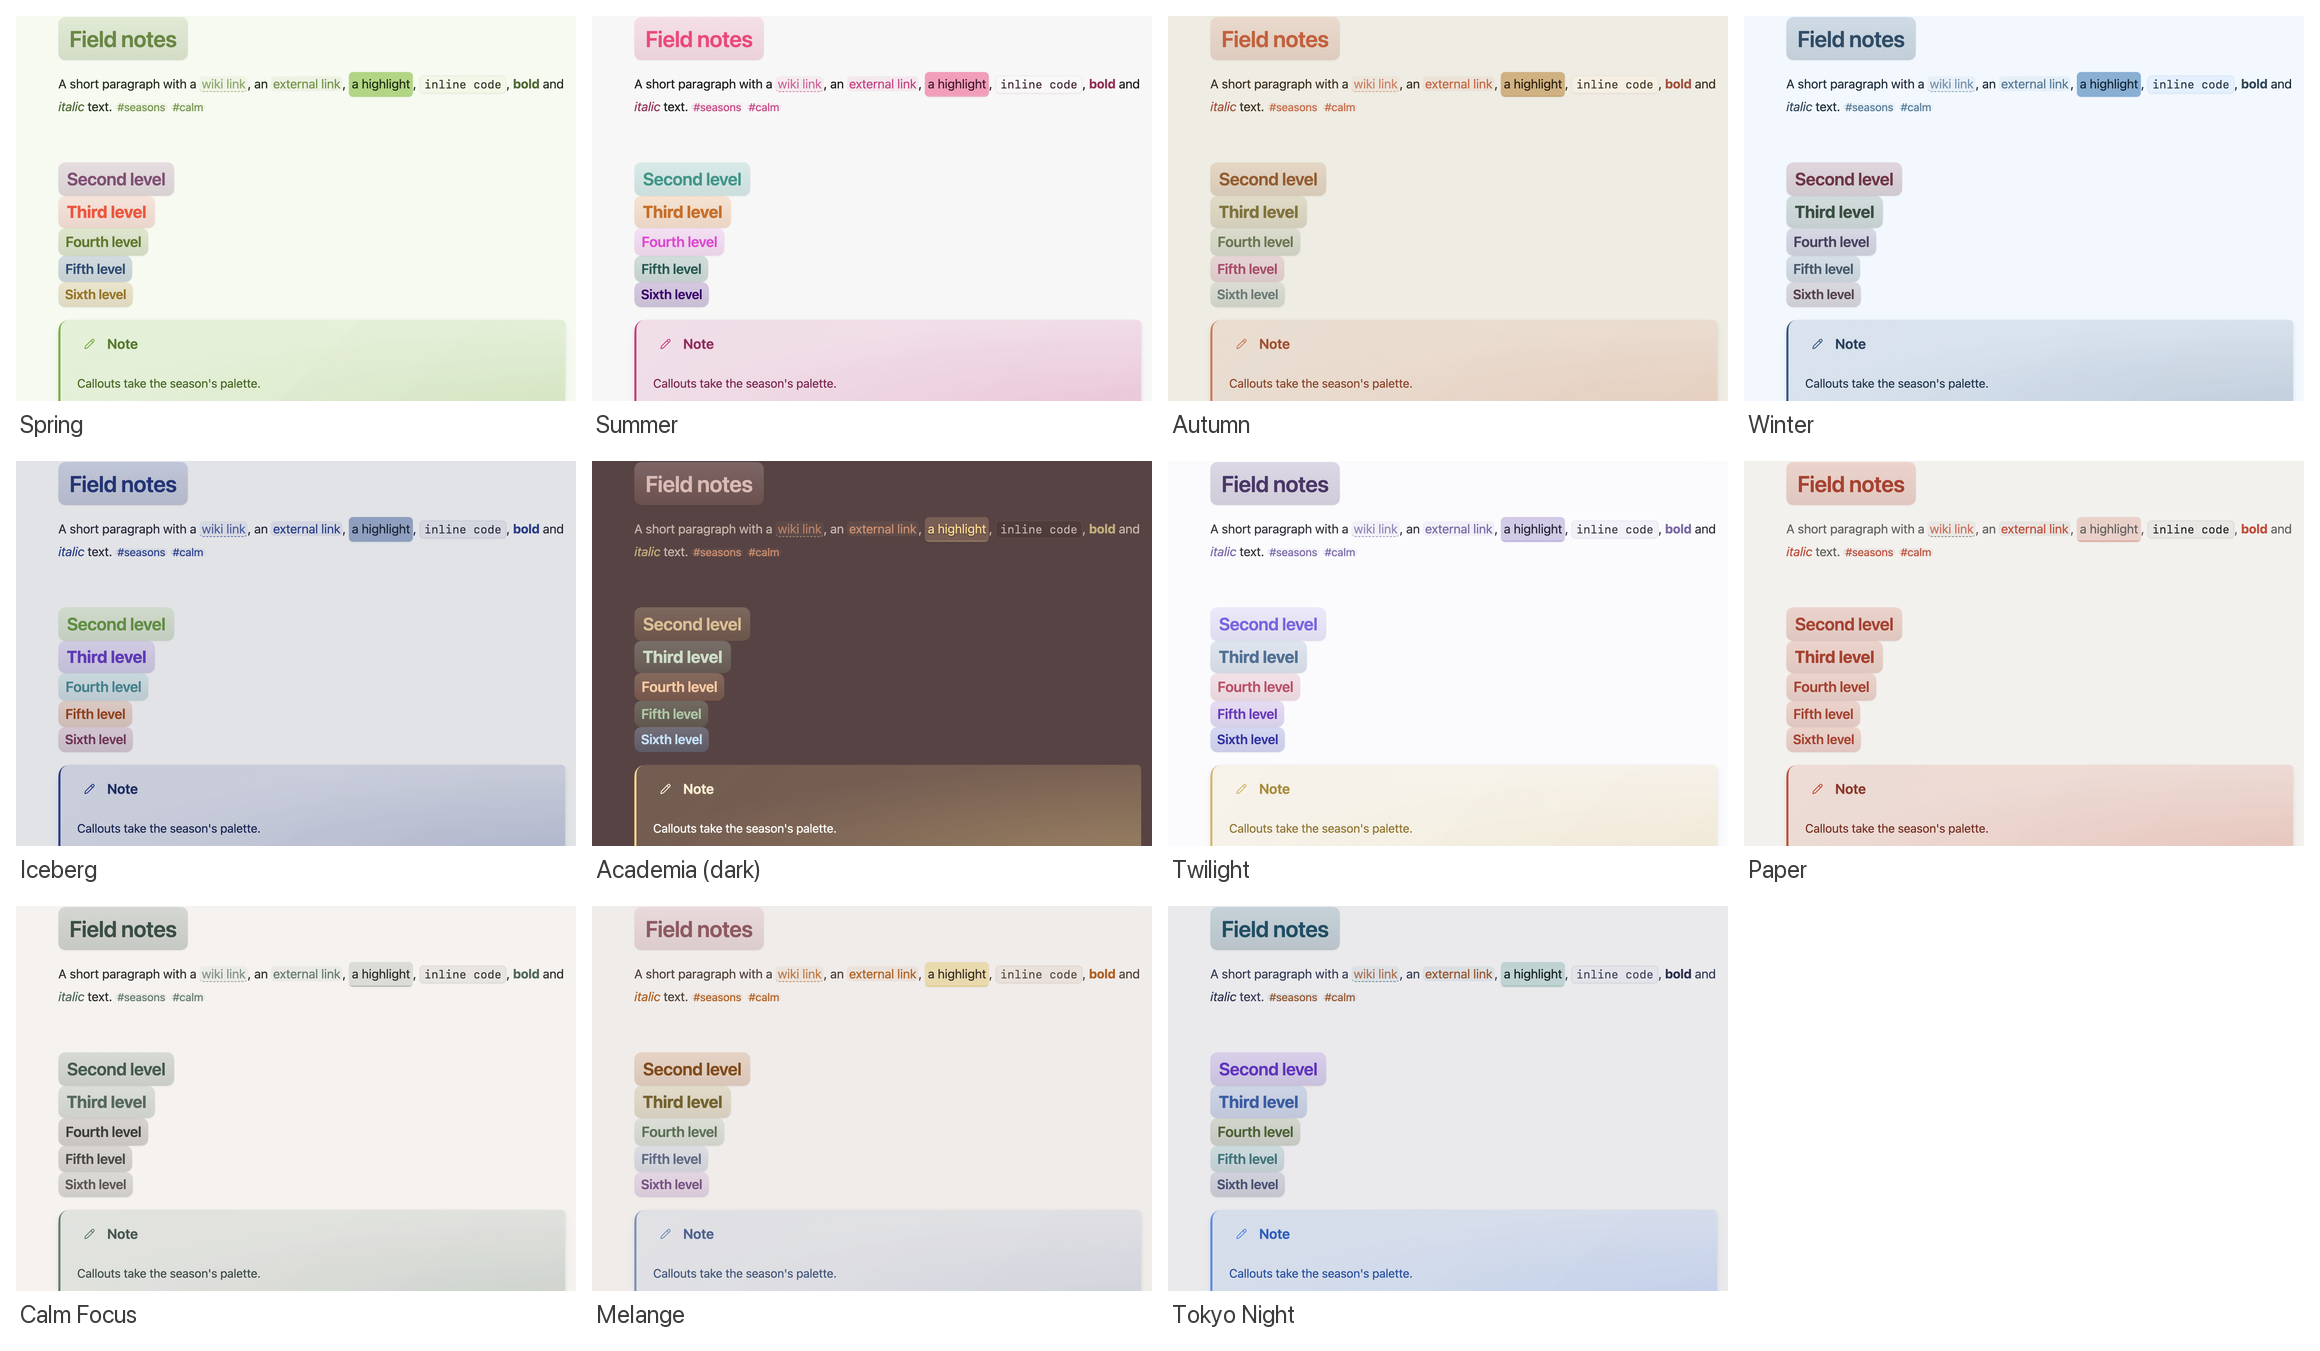This screenshot has height=1351, width=2320.
Task: Click the Tokyo Night theme label
Action: click(1233, 1315)
